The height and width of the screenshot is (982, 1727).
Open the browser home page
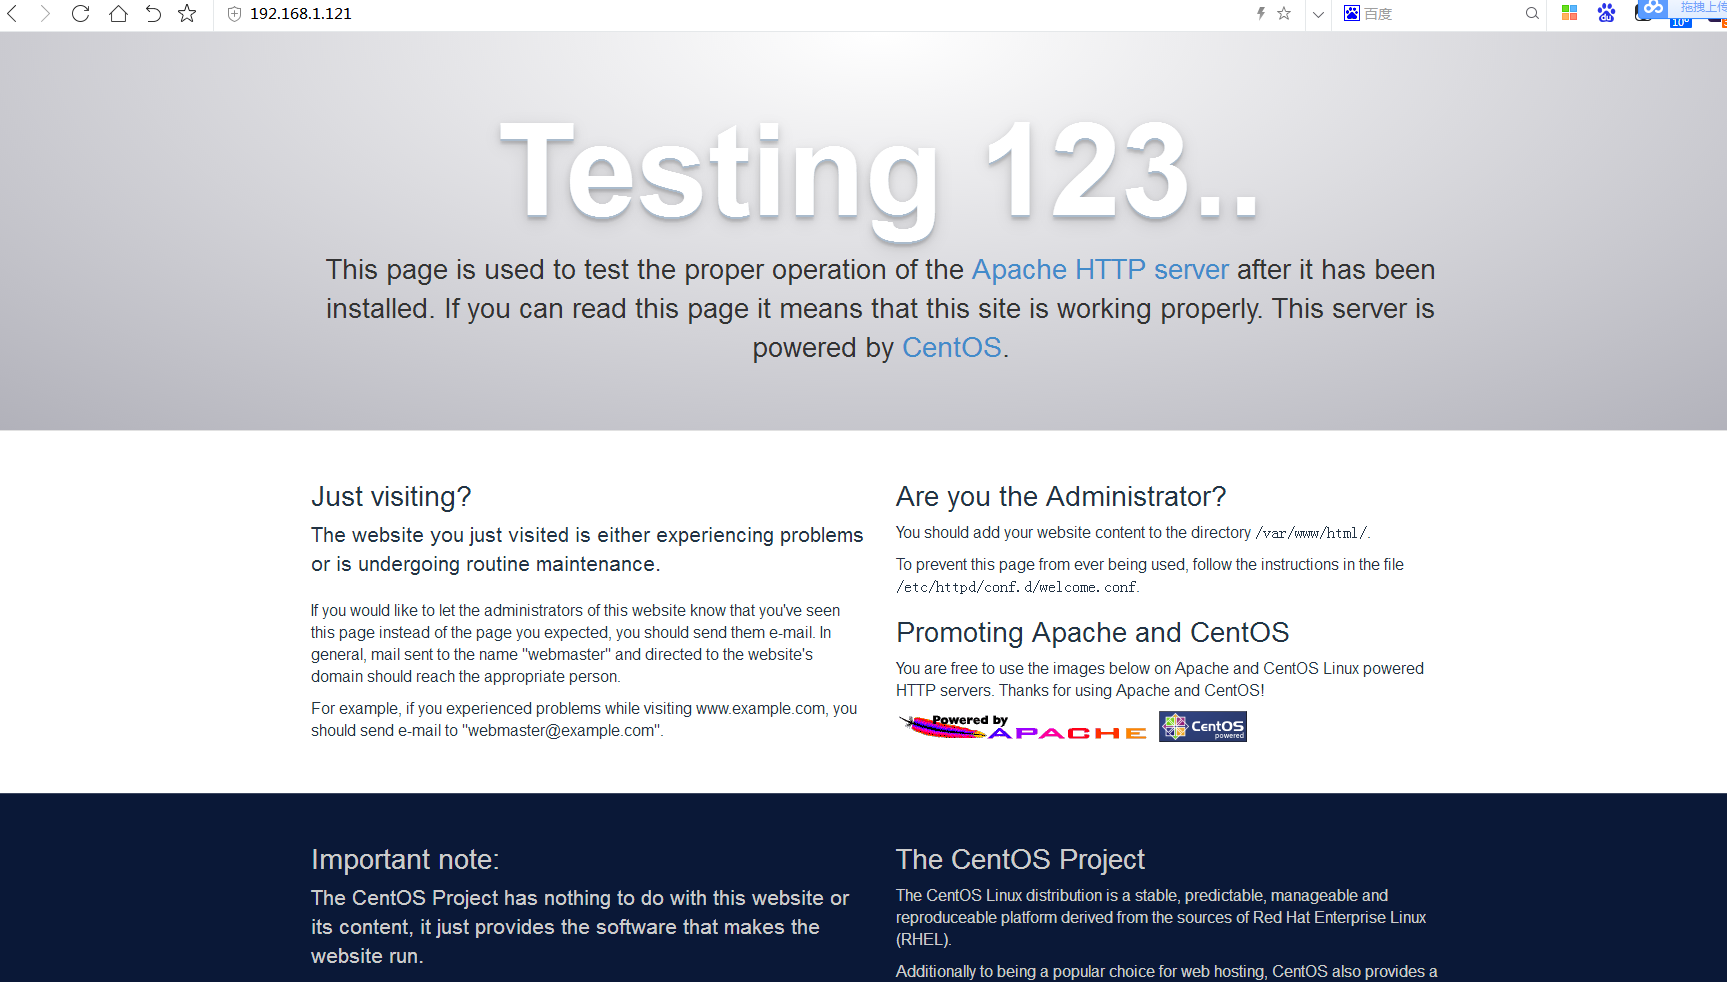point(118,14)
